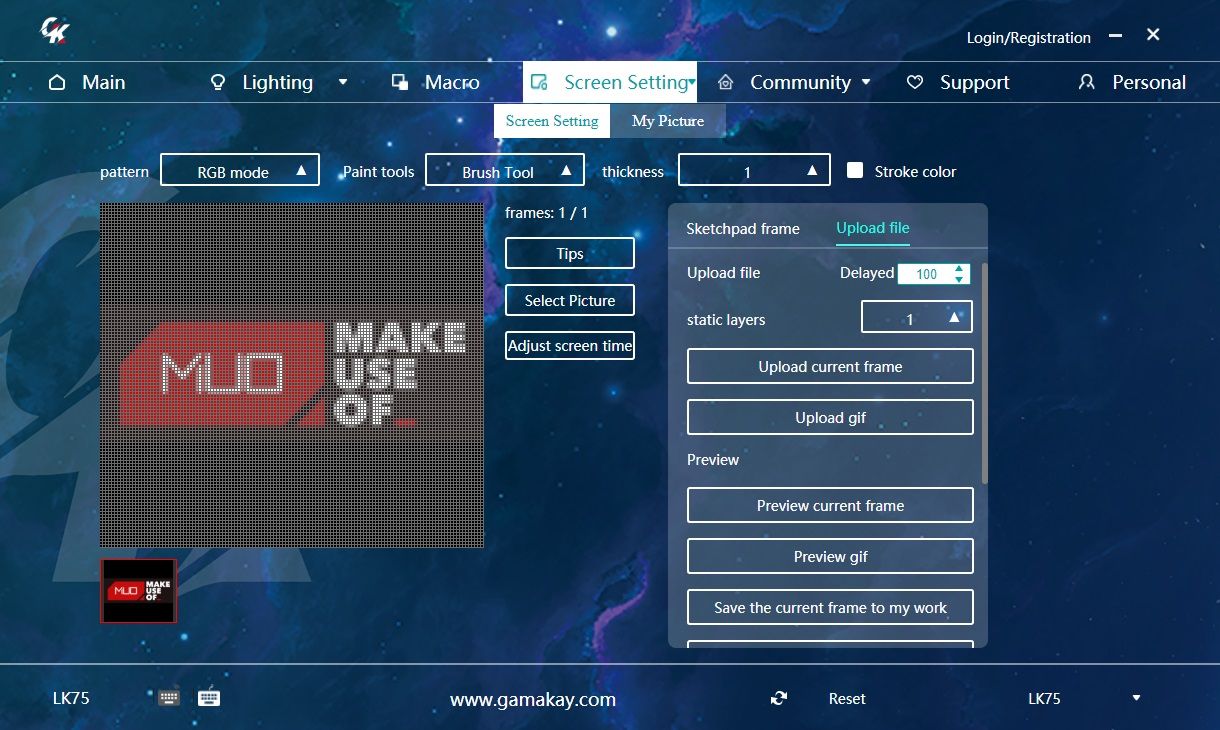Increase the Delayed value with the up stepper
Viewport: 1220px width, 730px height.
coord(958,268)
